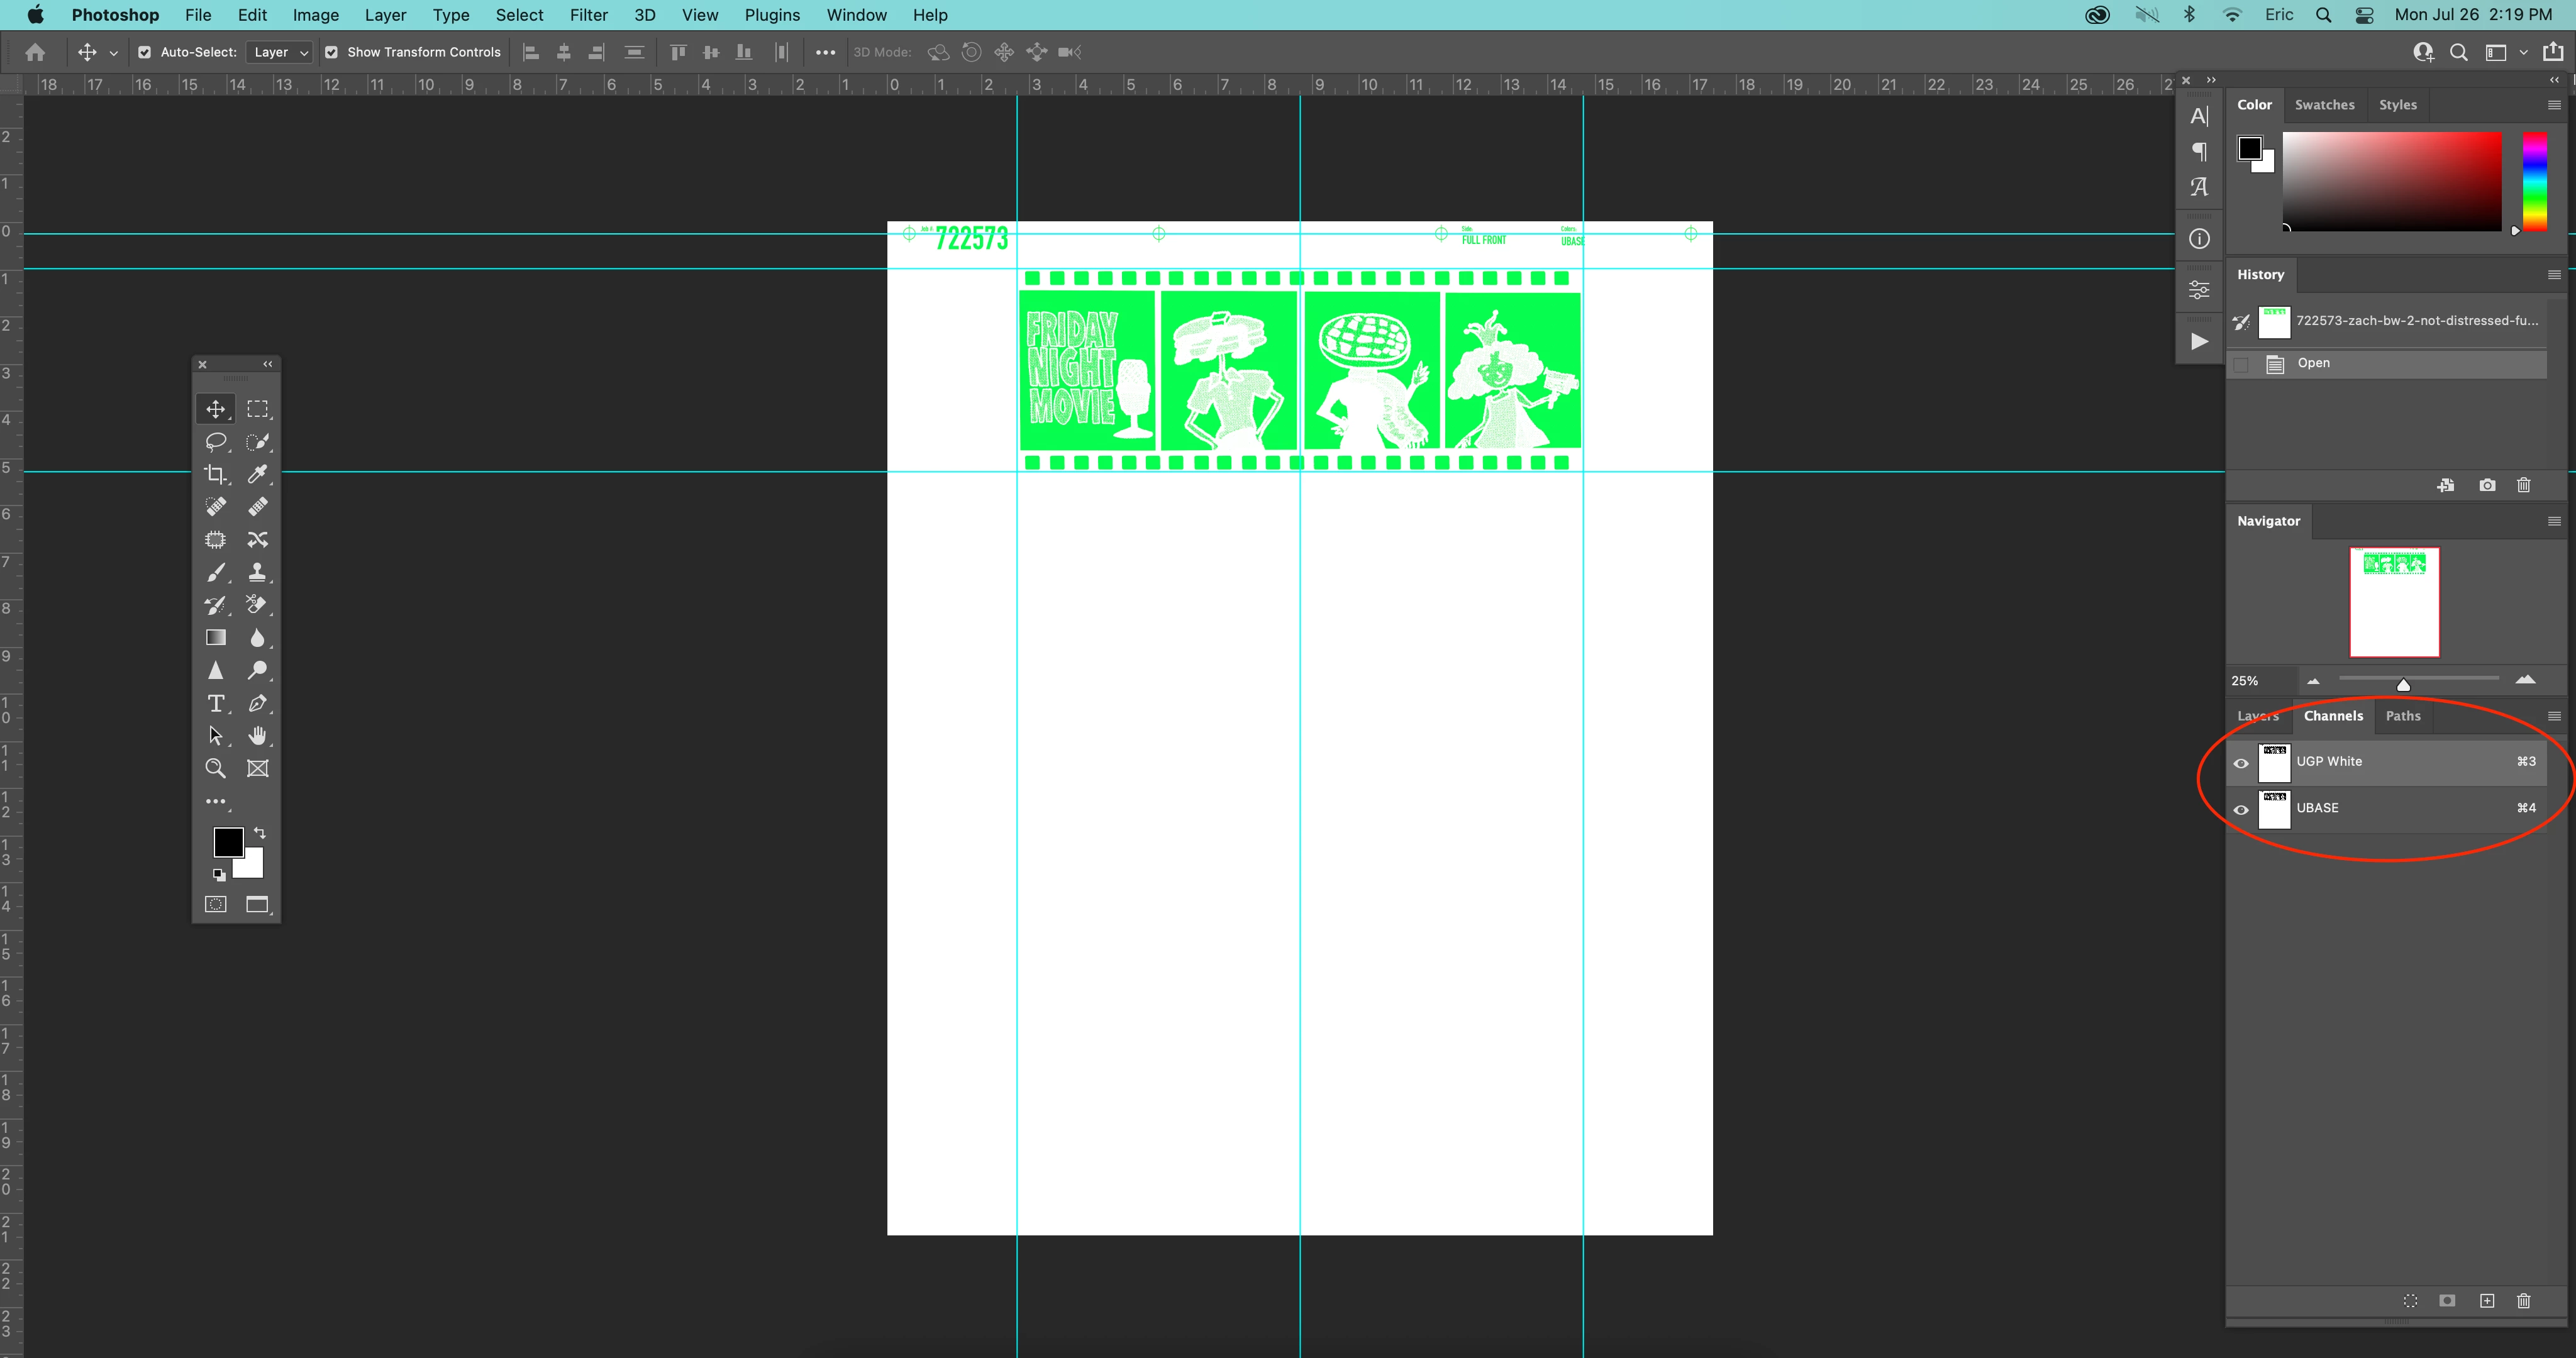
Task: Select the Zoom tool in toolbox
Action: click(215, 768)
